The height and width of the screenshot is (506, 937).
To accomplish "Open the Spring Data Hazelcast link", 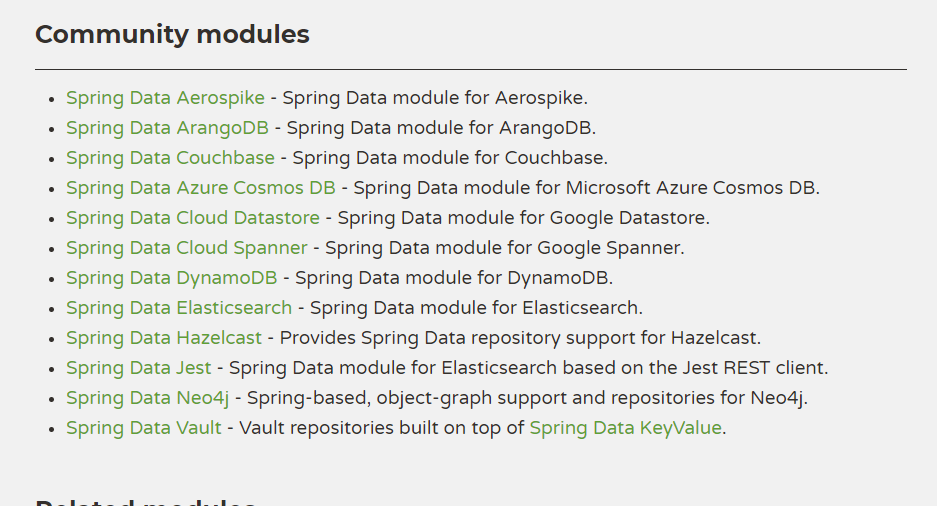I will [x=164, y=338].
